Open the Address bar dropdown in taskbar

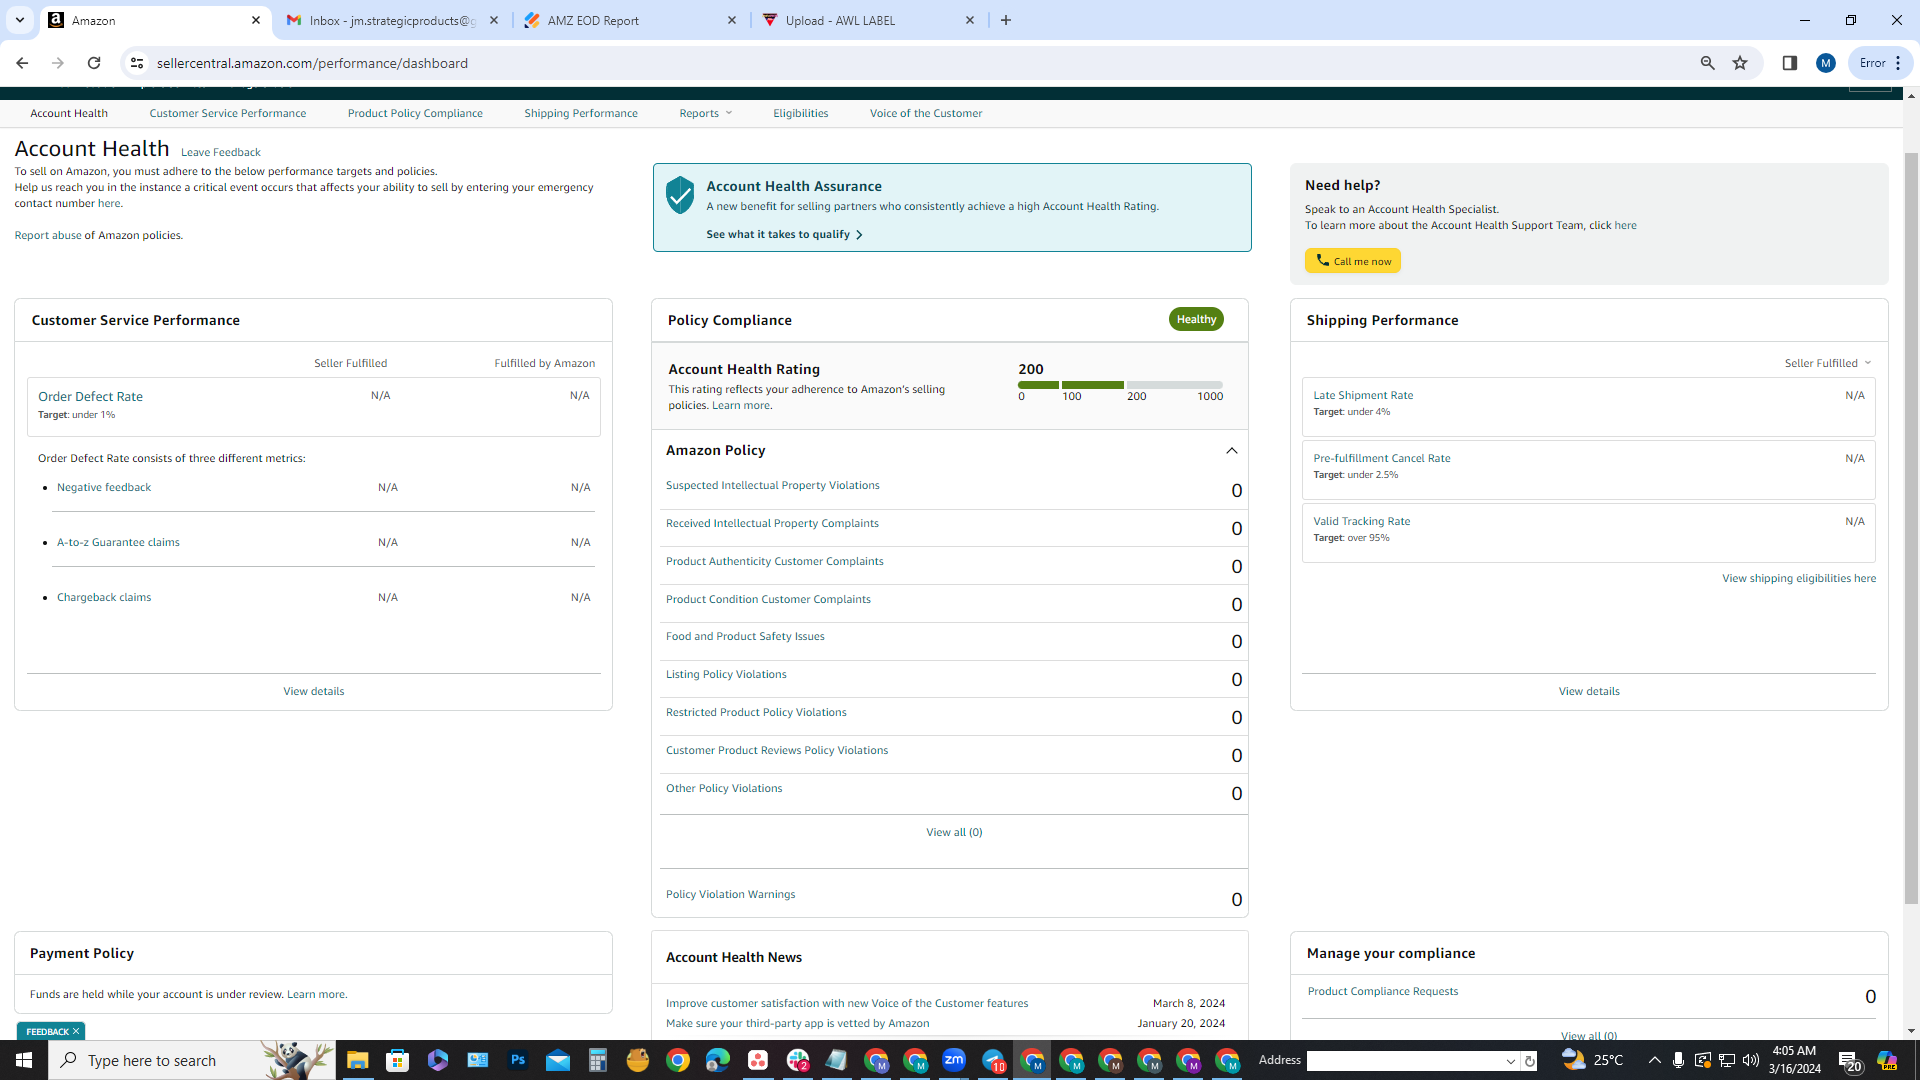point(1511,1061)
